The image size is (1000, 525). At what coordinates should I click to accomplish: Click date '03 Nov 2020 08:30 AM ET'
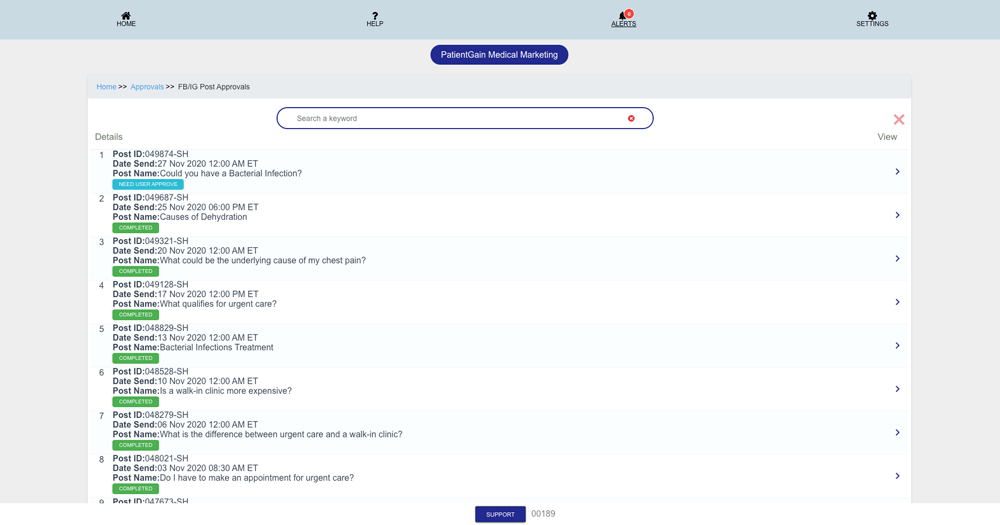click(208, 468)
